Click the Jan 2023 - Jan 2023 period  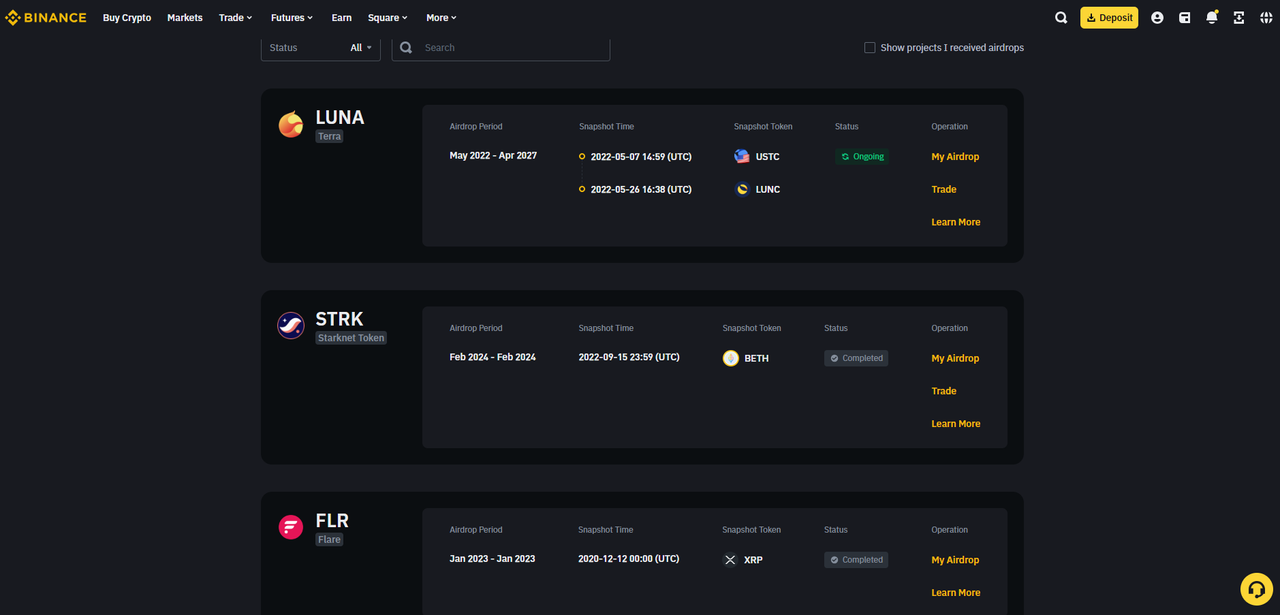pos(492,559)
